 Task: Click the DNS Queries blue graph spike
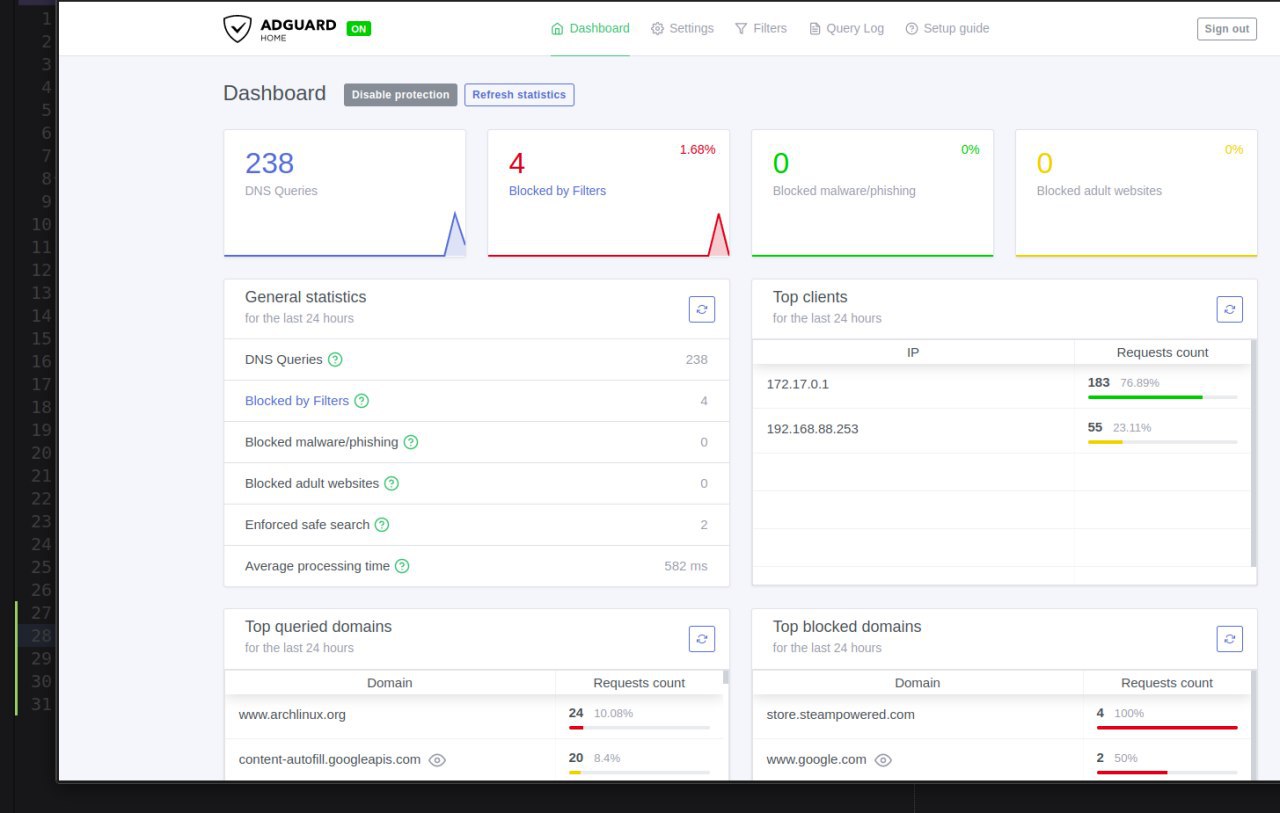pos(455,234)
